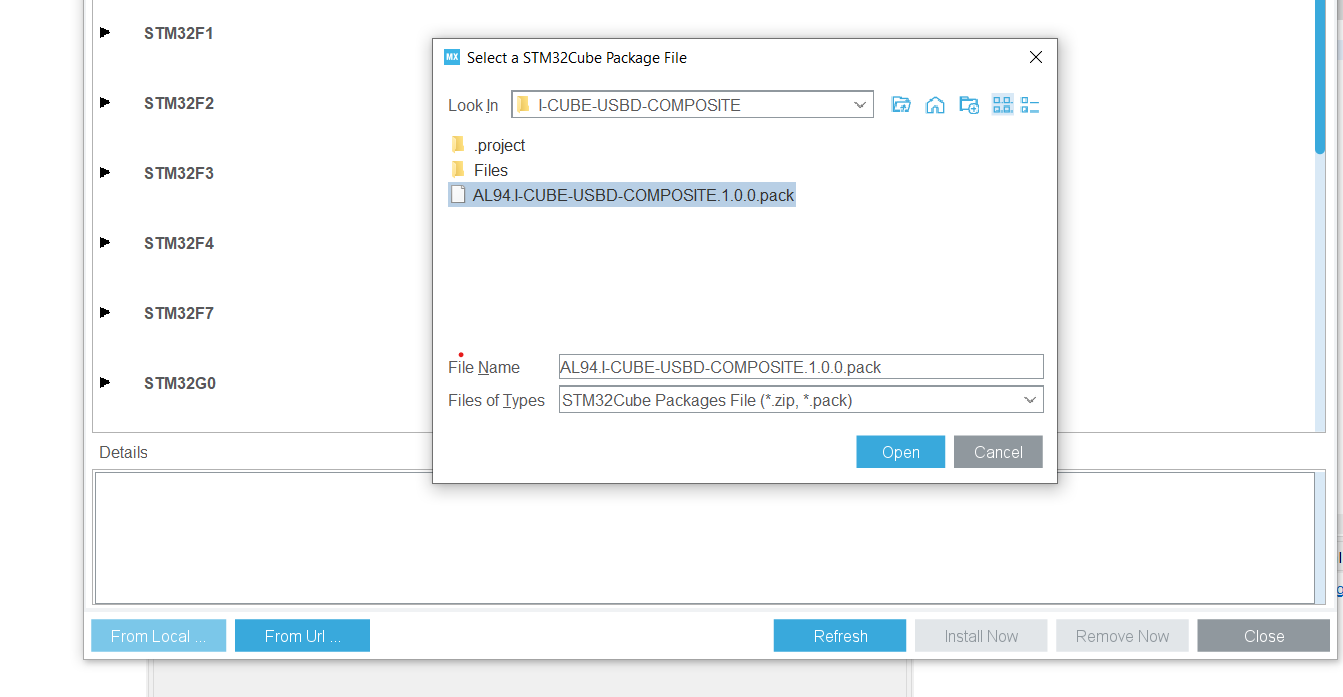Select the STM32F1 row label
Screen dimensions: 1343x697
click(x=179, y=33)
